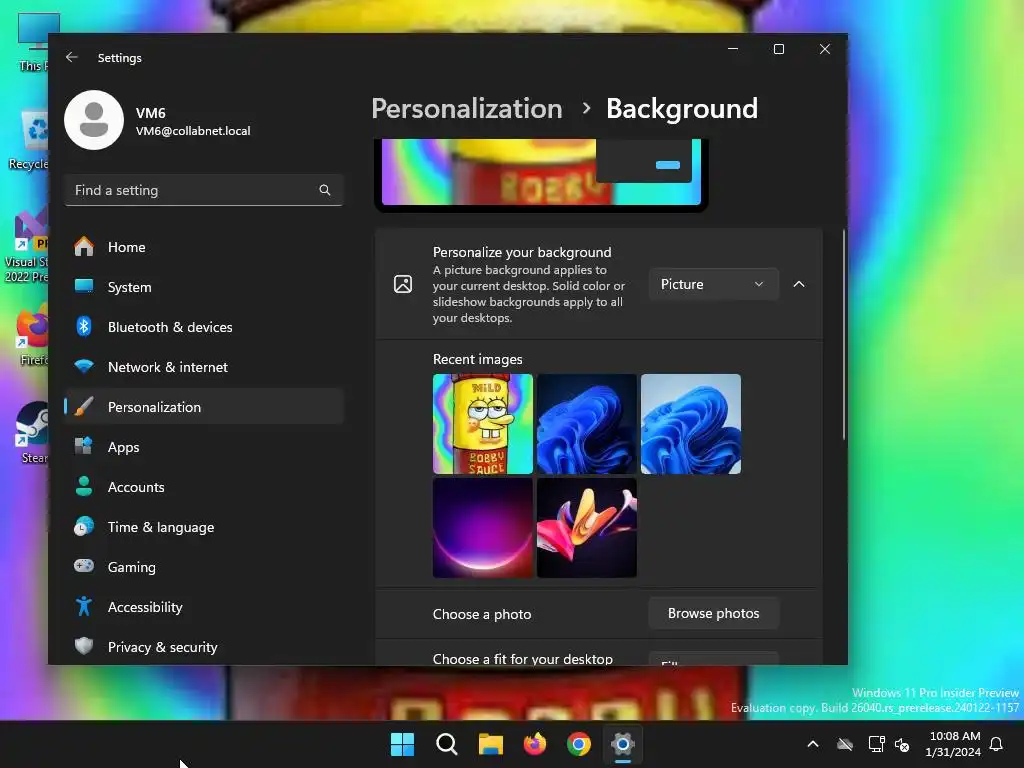Click the Browse photos button
This screenshot has width=1024, height=768.
(713, 613)
